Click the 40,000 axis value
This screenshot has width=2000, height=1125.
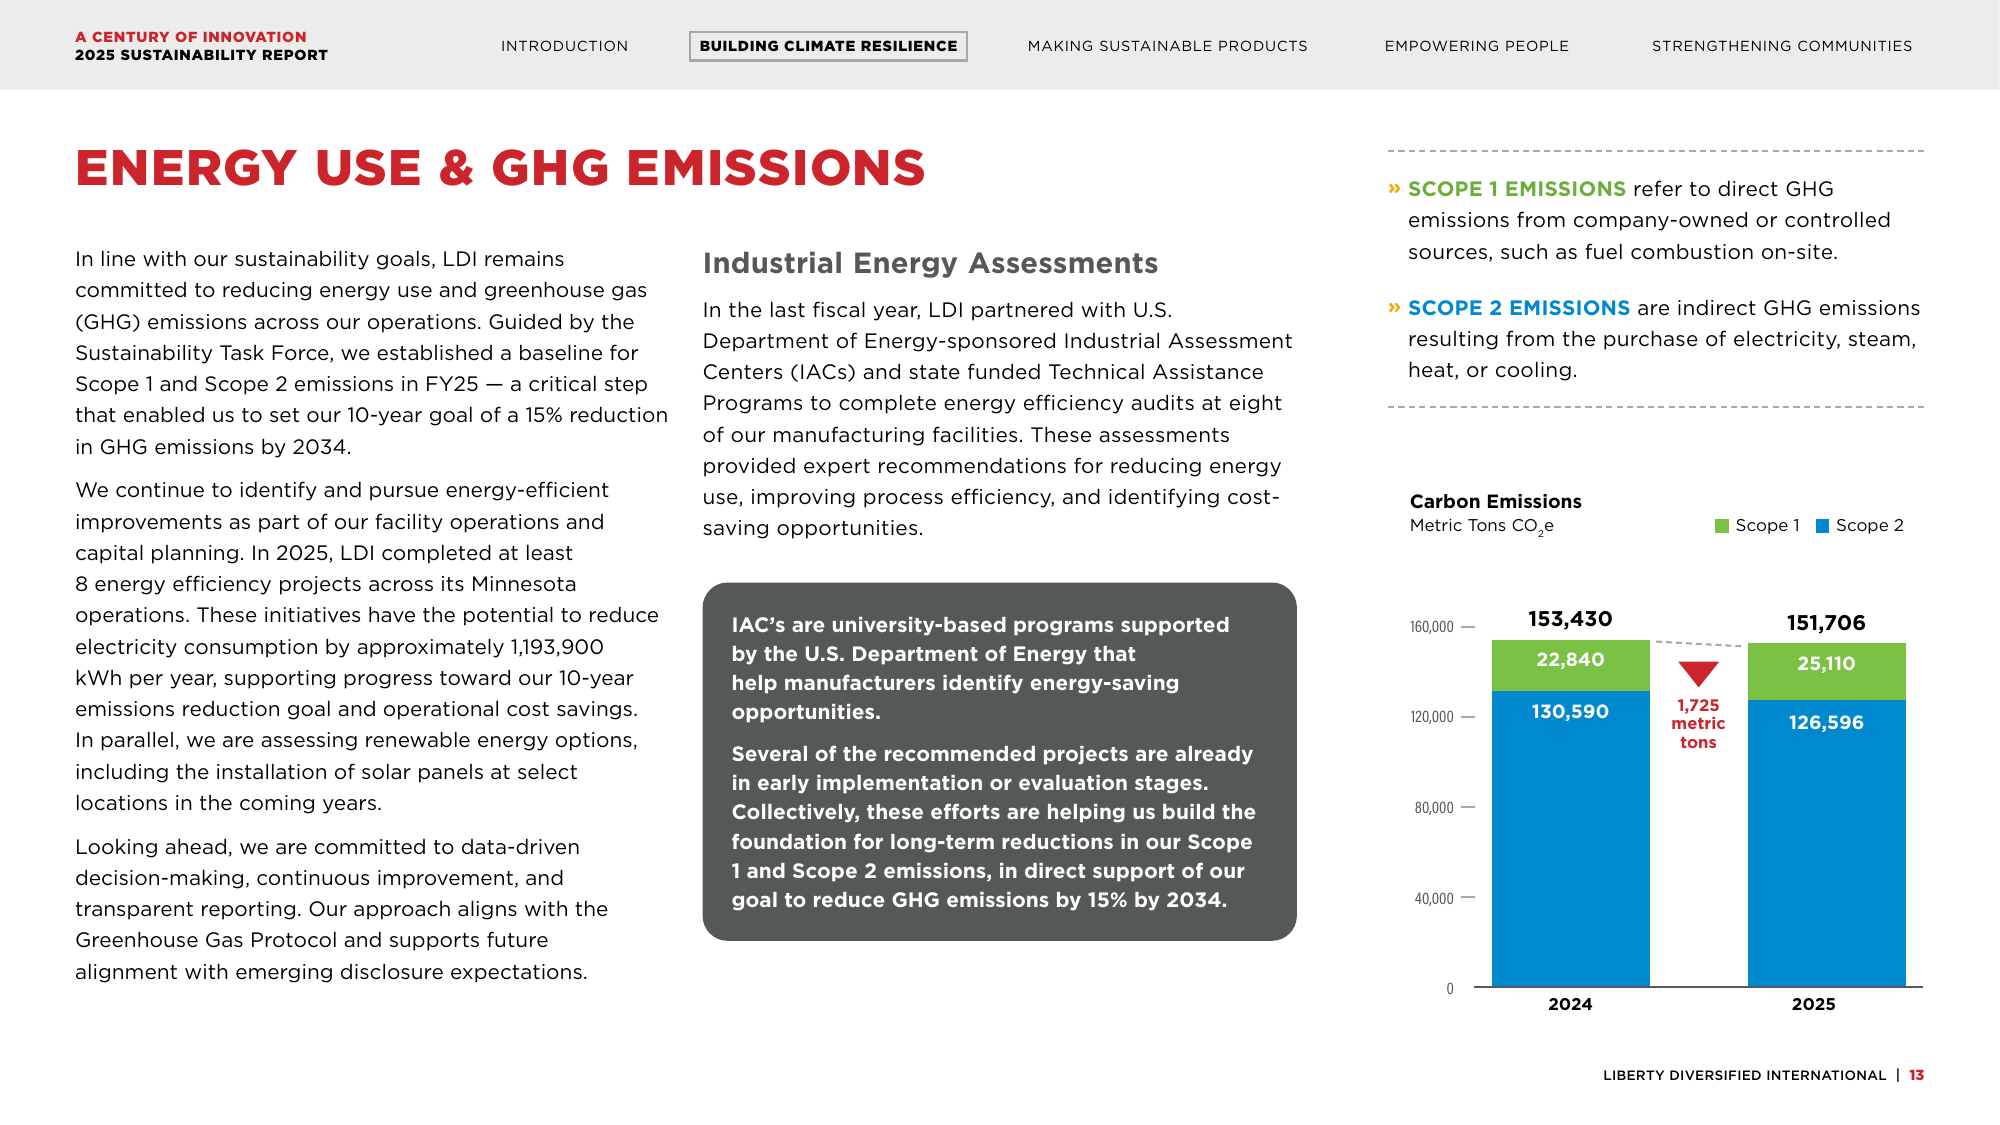(1434, 899)
